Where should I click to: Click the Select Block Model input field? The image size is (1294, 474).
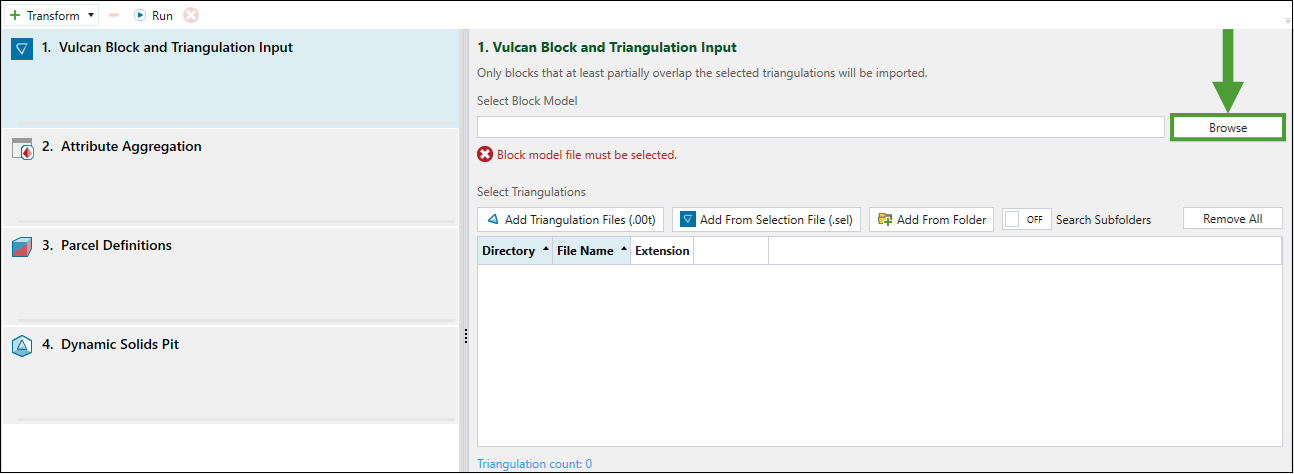click(x=821, y=128)
